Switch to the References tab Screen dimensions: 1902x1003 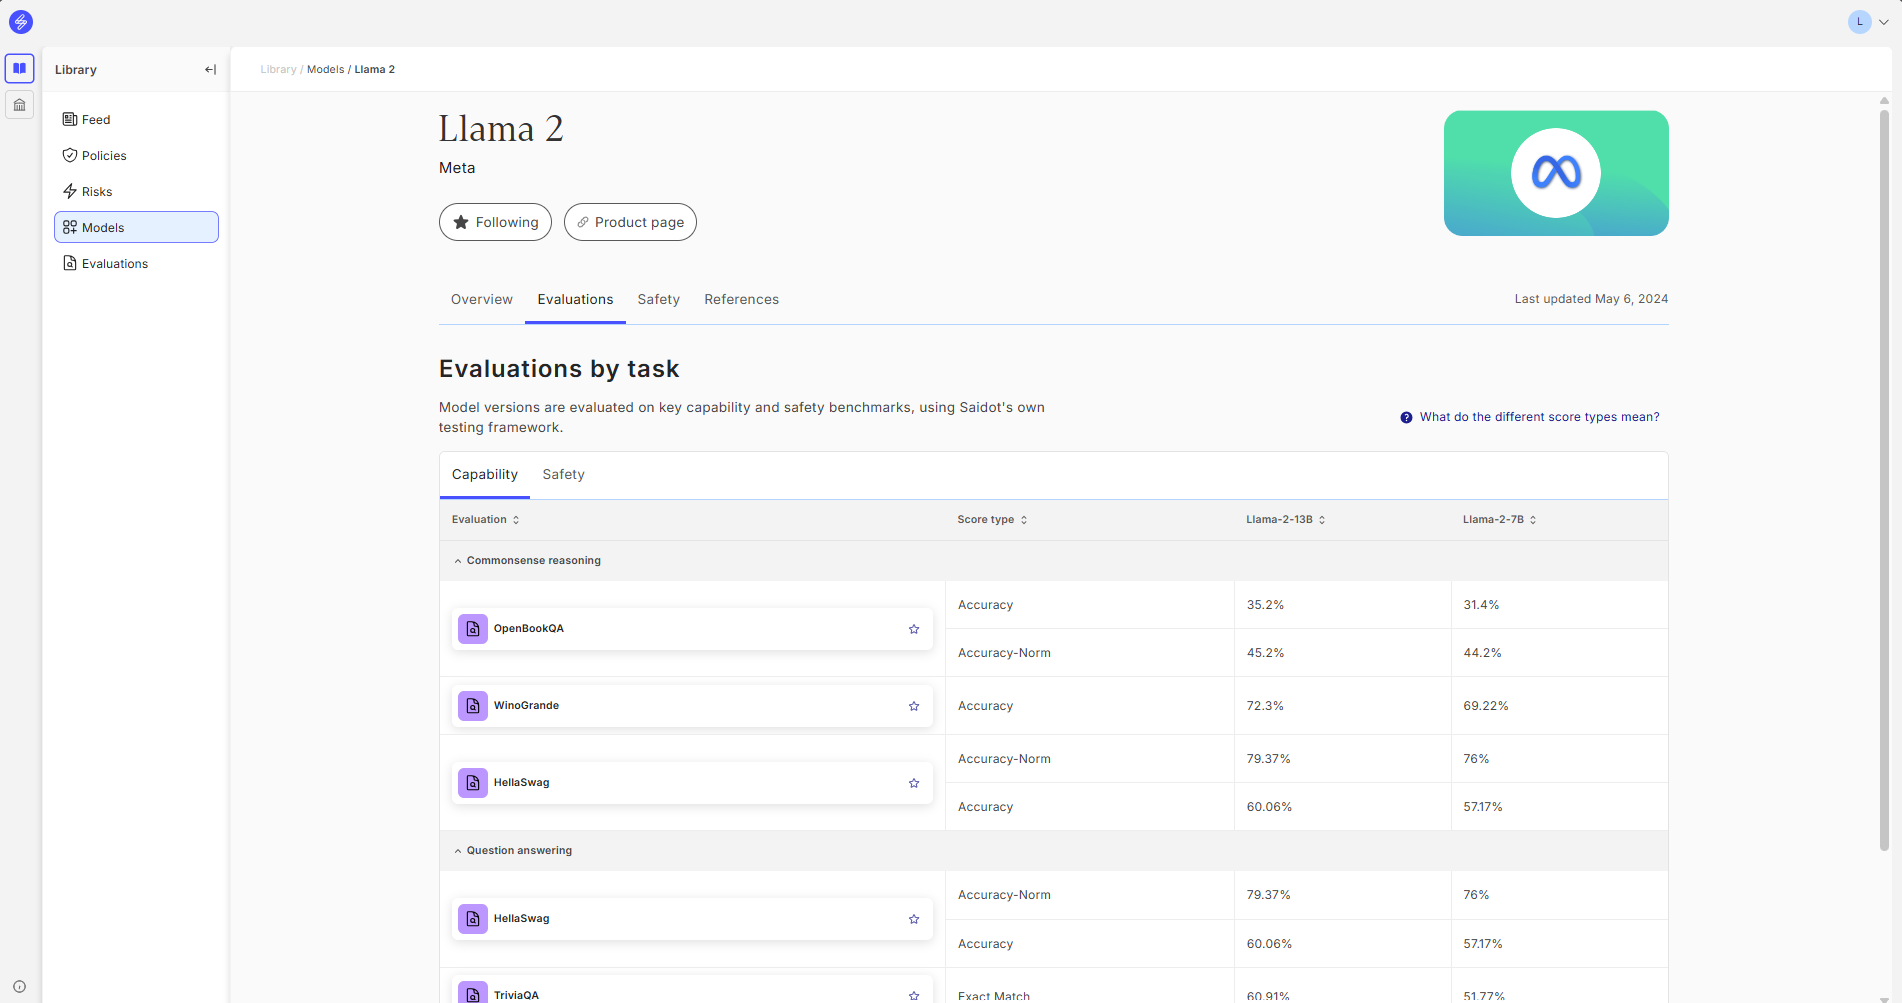tap(741, 299)
